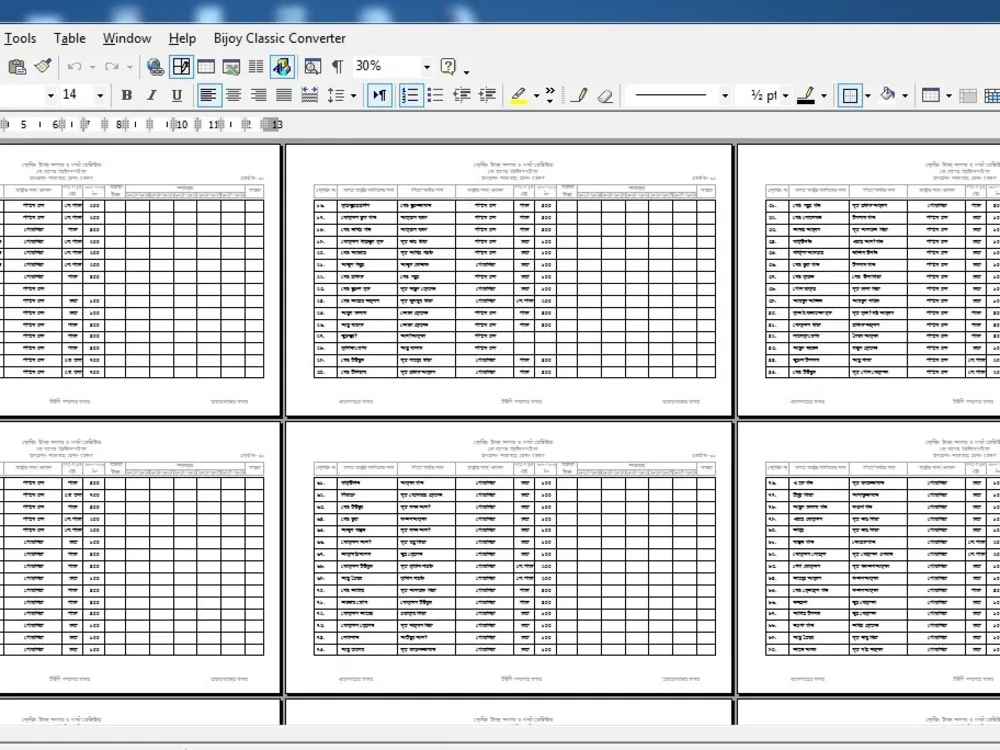Screen dimensions: 1000x750
Task: Toggle Show/Hide paragraph marks
Action: [337, 66]
